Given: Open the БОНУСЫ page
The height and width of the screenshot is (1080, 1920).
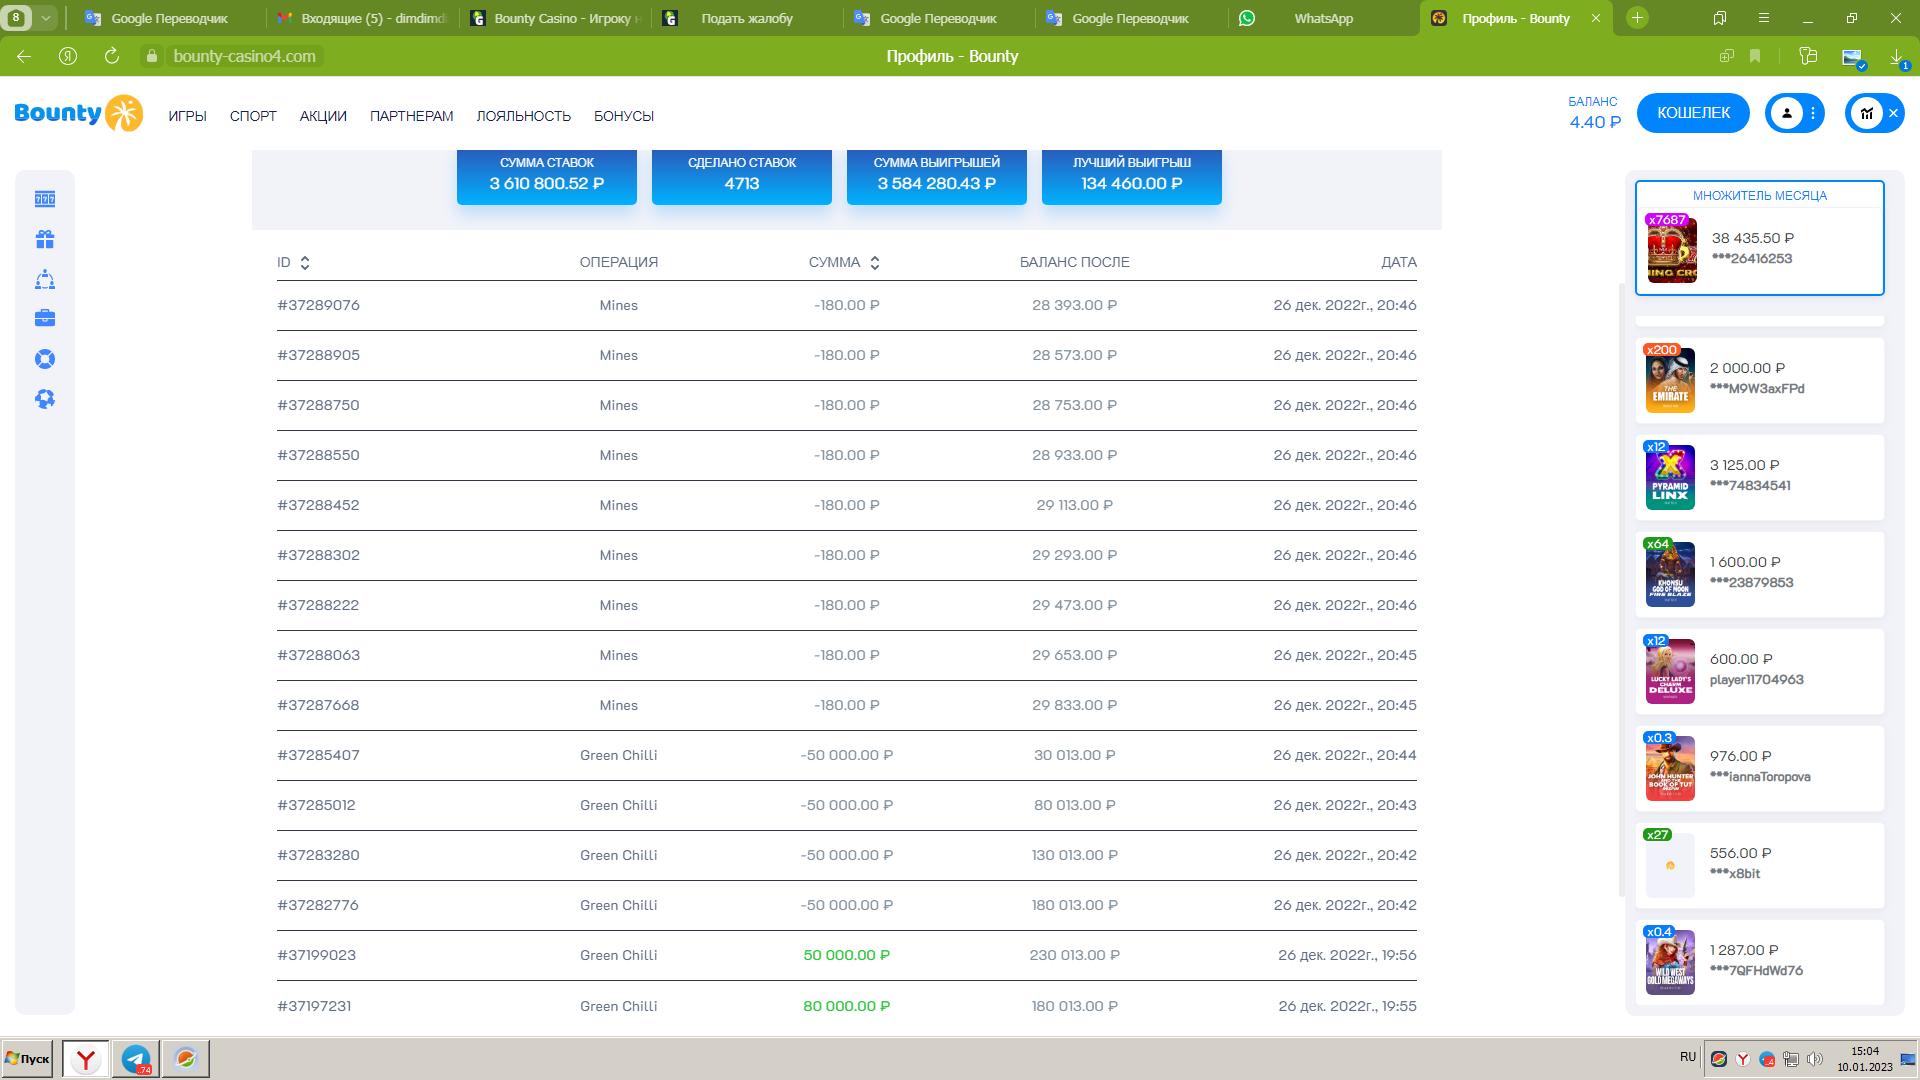Looking at the screenshot, I should [x=624, y=116].
